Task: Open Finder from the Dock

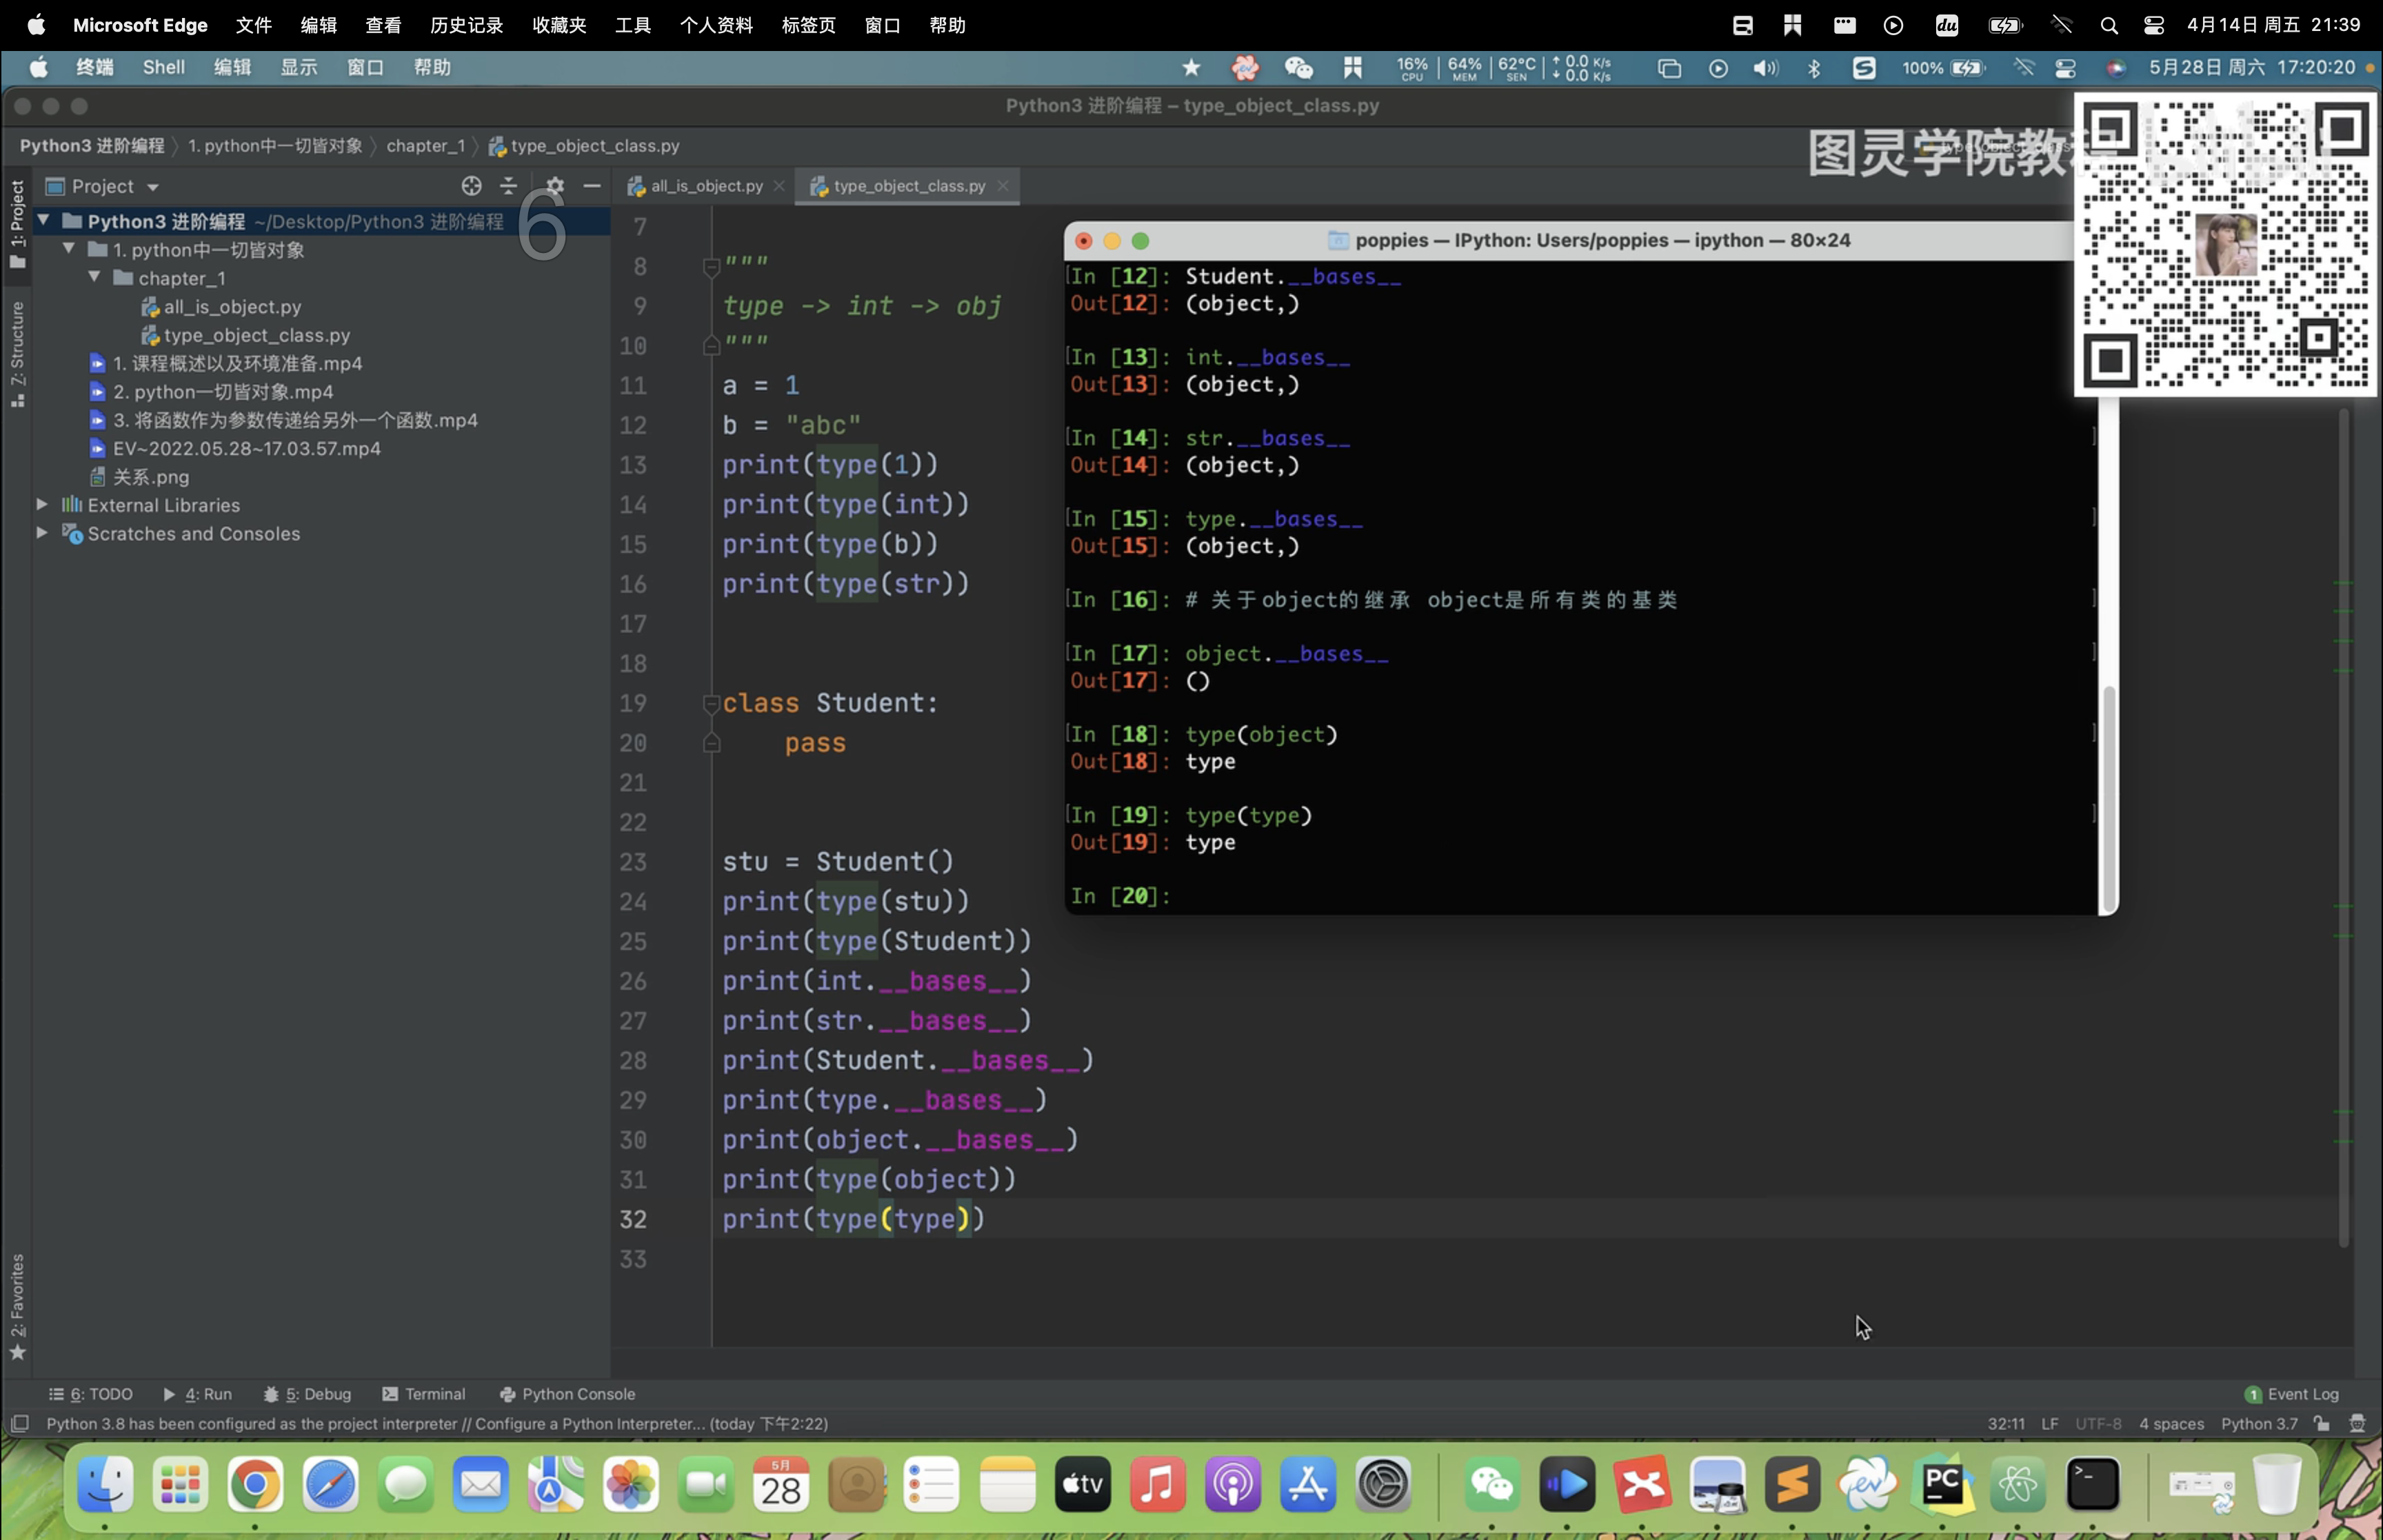Action: [x=105, y=1484]
